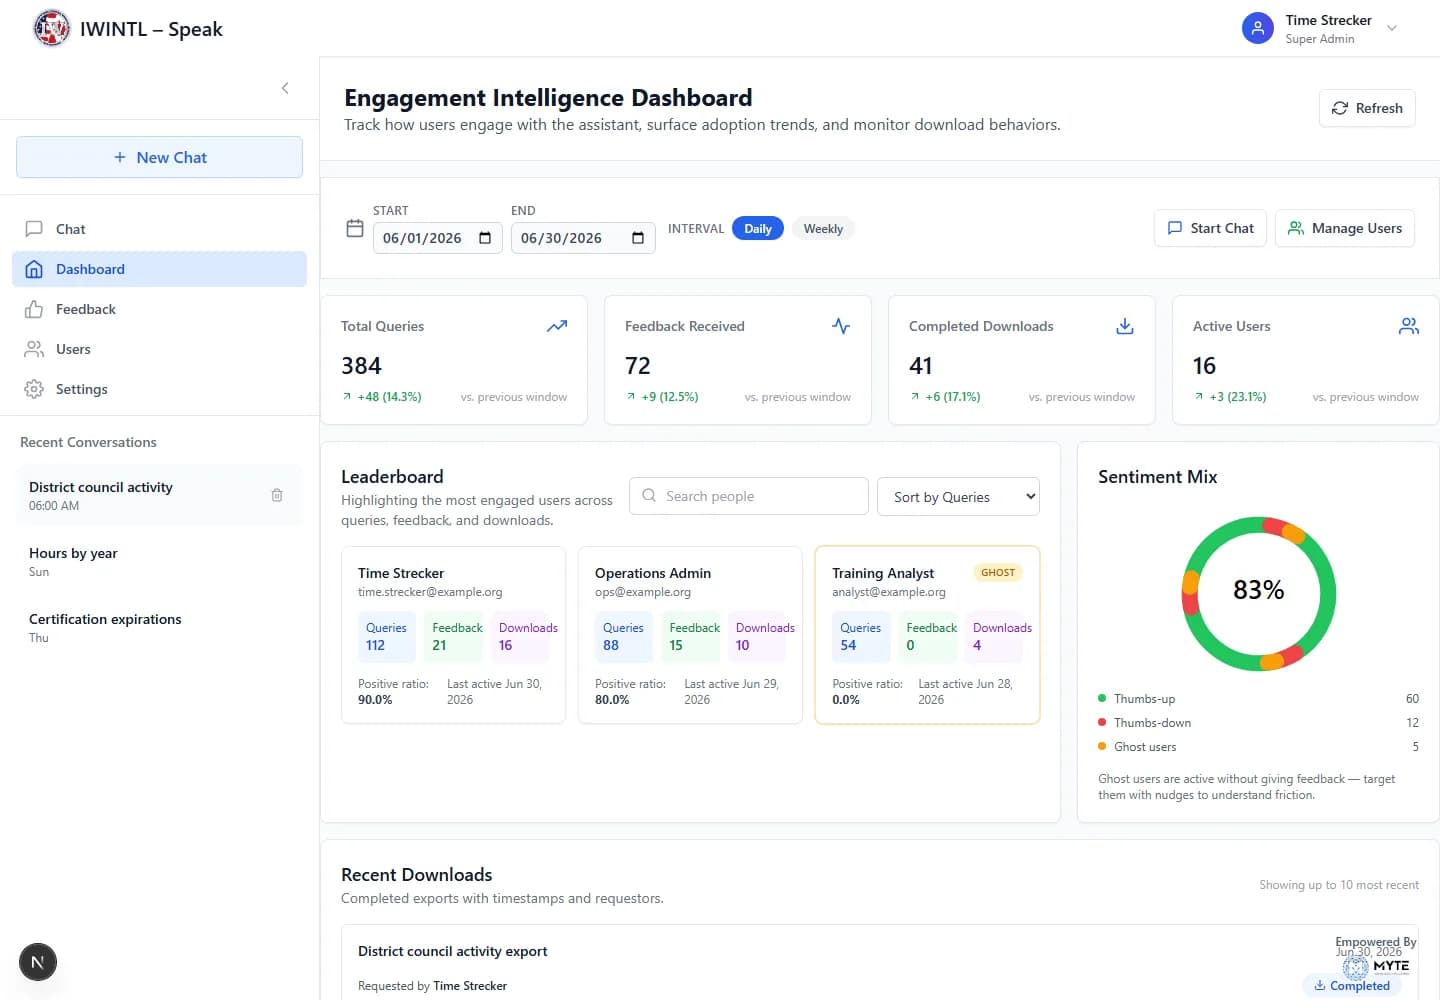Open the Feedback menu item

pos(159,309)
